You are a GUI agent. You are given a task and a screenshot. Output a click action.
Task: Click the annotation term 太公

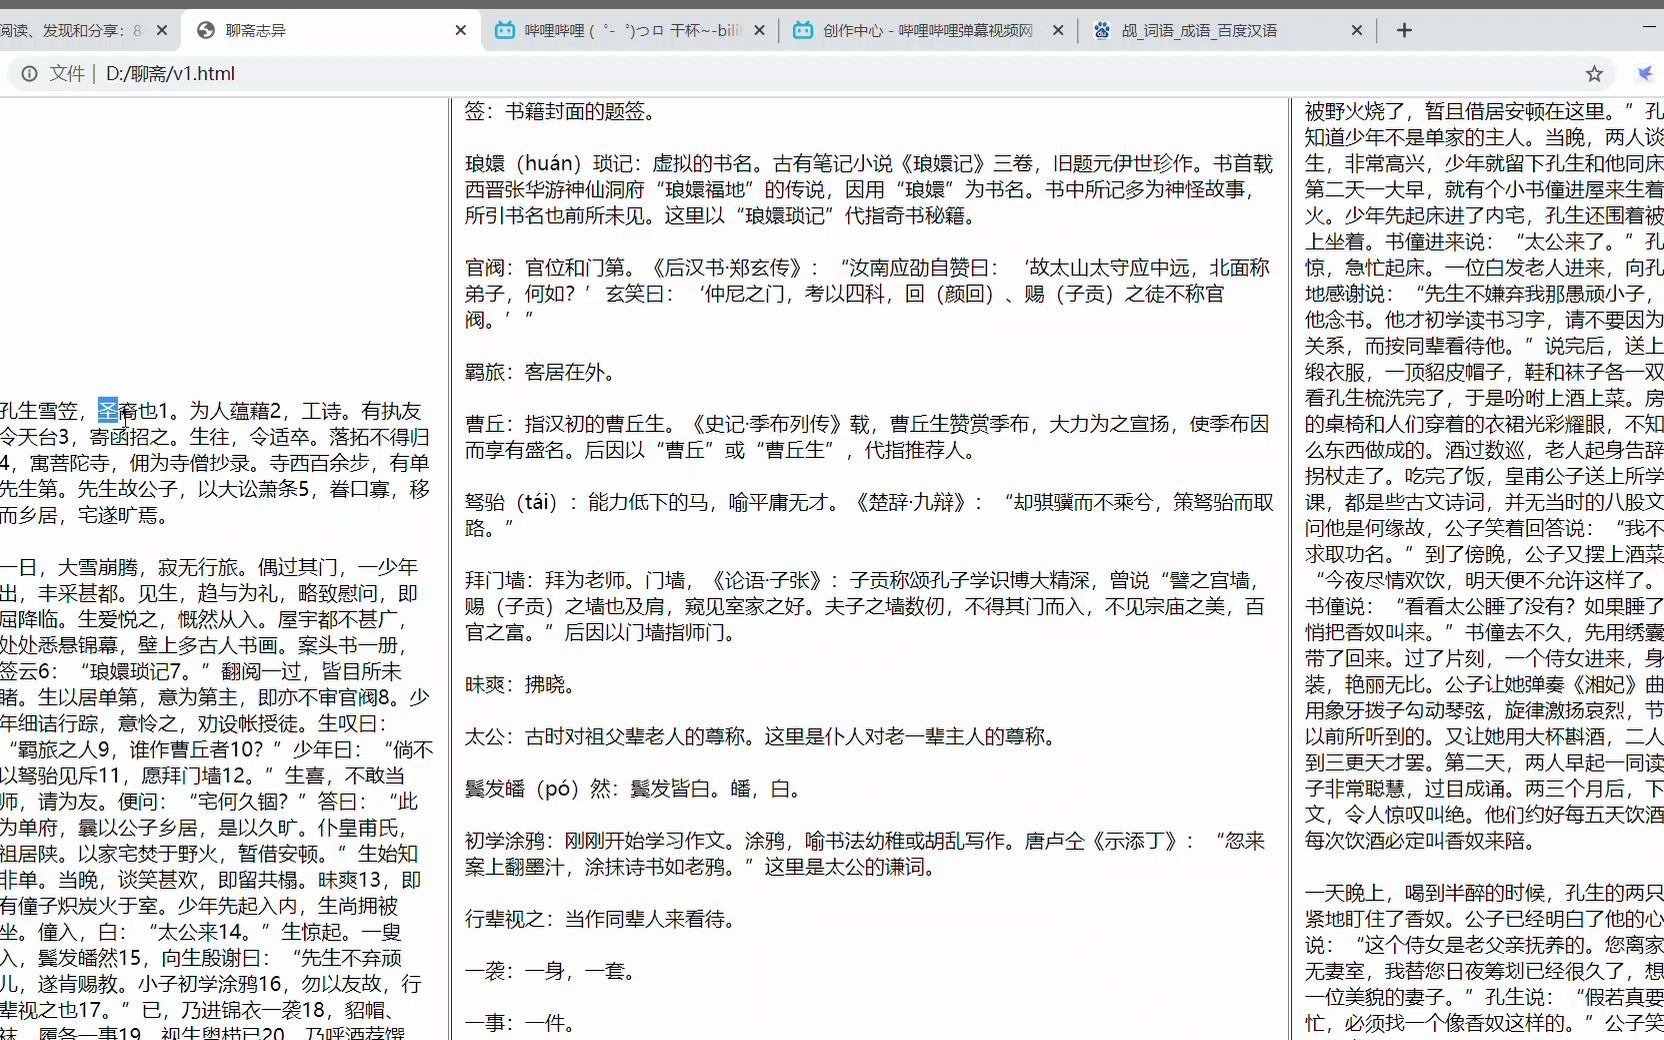[485, 737]
